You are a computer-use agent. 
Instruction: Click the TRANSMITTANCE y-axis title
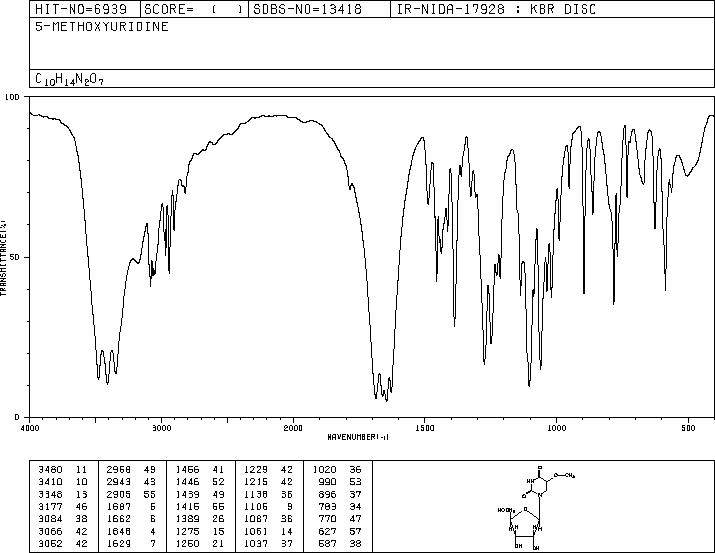click(x=4, y=258)
